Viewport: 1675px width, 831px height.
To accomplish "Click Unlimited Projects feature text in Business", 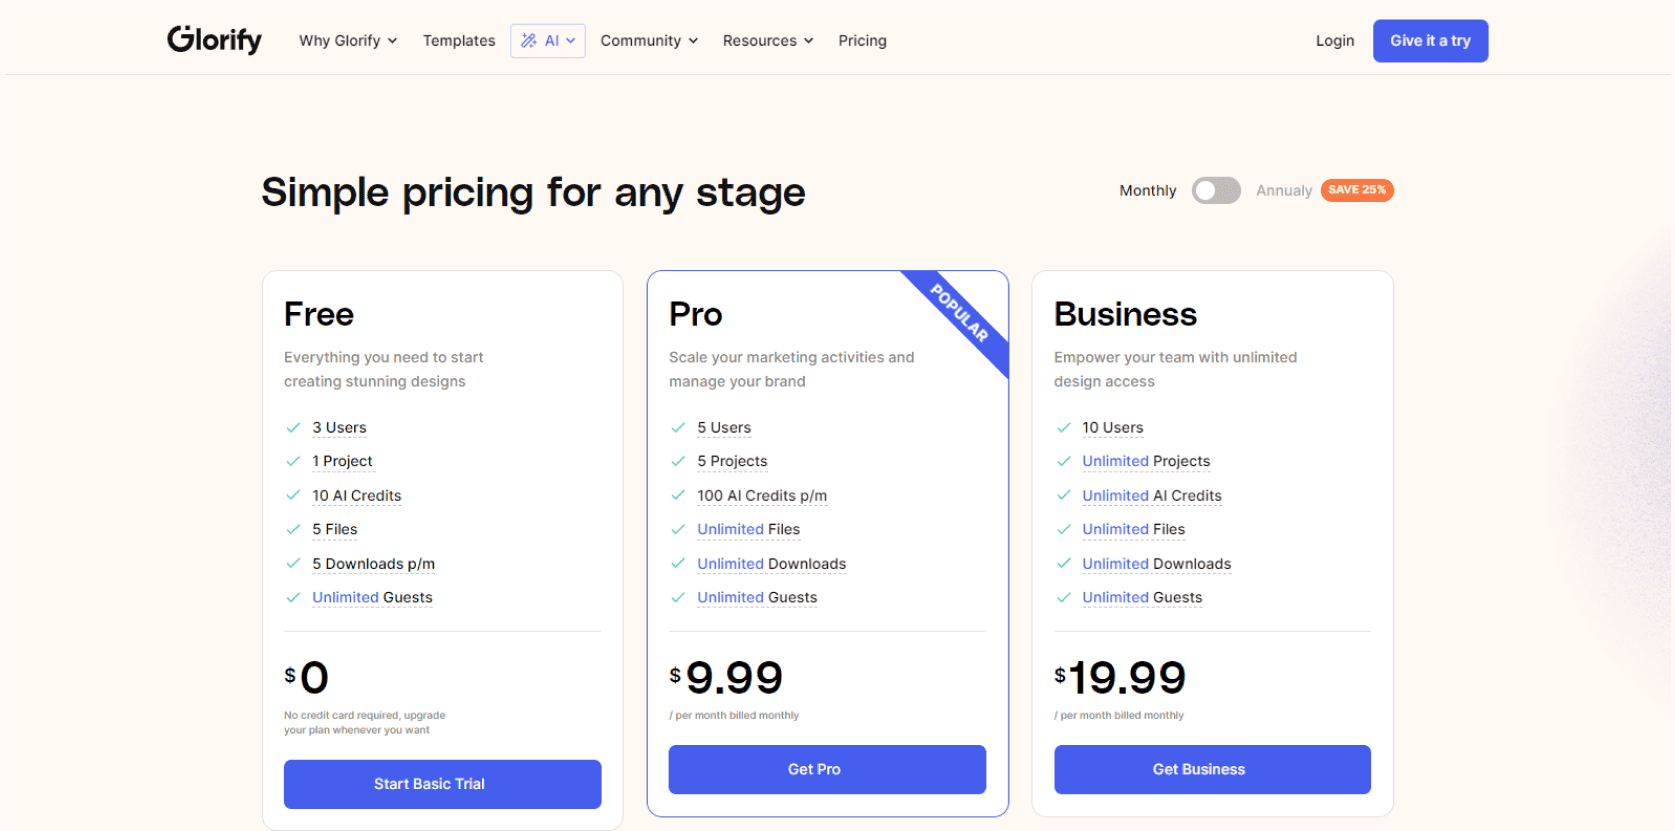I will 1146,461.
